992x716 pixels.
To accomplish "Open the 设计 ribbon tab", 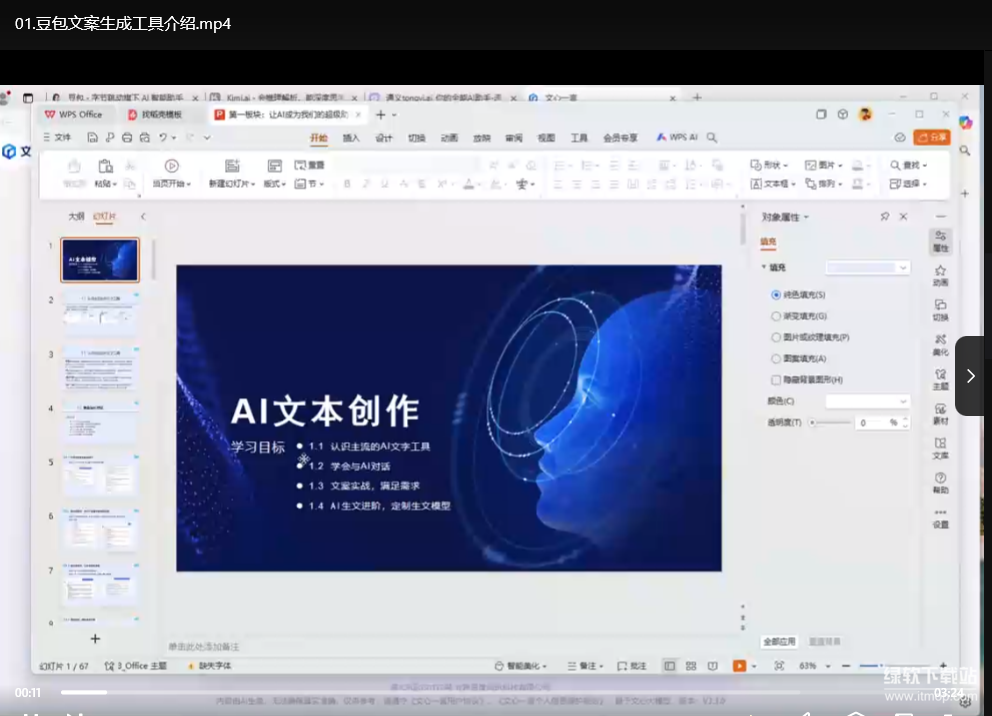I will point(383,138).
